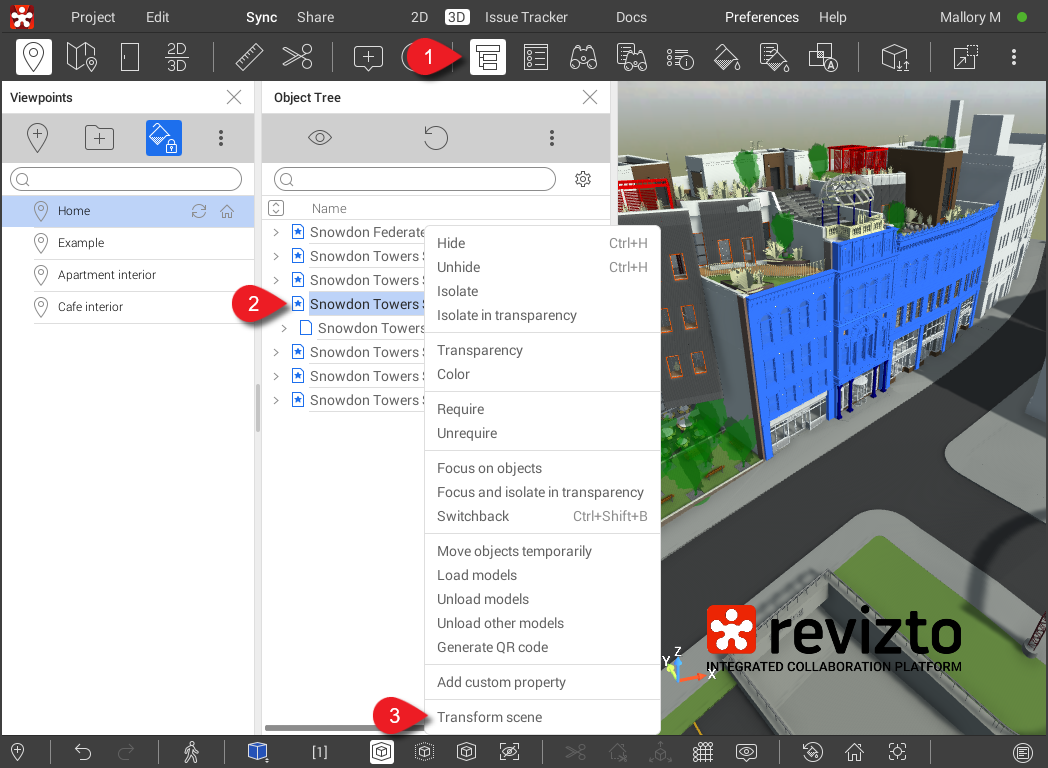Viewport: 1048px width, 768px height.
Task: Open the Issue Tracker link
Action: pos(526,17)
